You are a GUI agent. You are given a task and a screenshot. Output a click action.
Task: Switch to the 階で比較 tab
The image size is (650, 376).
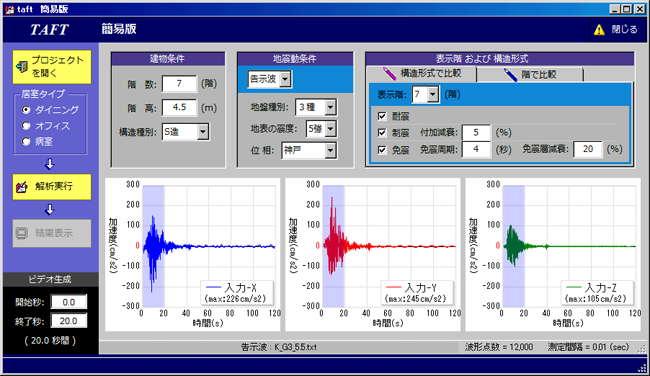530,75
